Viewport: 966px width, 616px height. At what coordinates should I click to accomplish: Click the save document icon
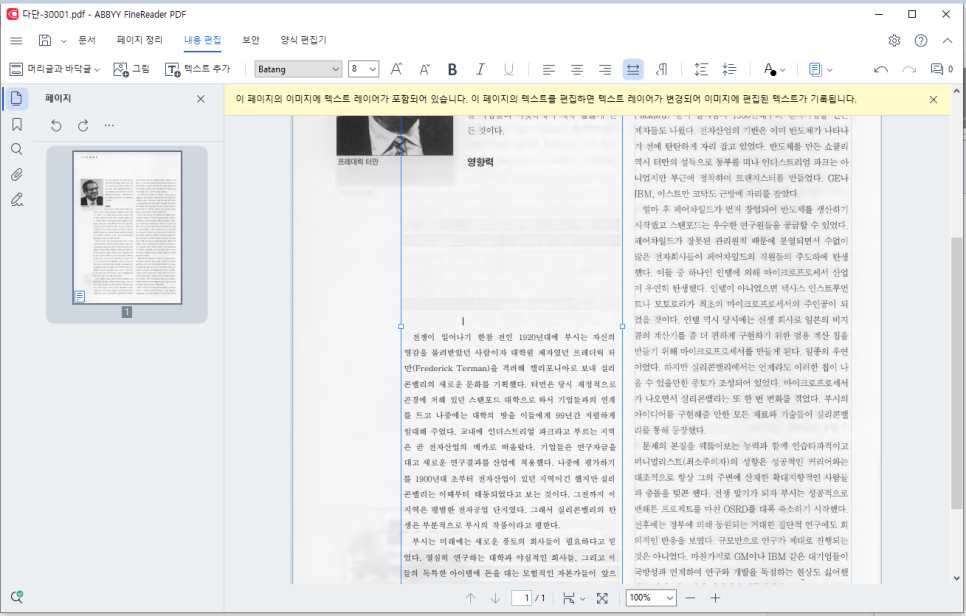(x=45, y=41)
